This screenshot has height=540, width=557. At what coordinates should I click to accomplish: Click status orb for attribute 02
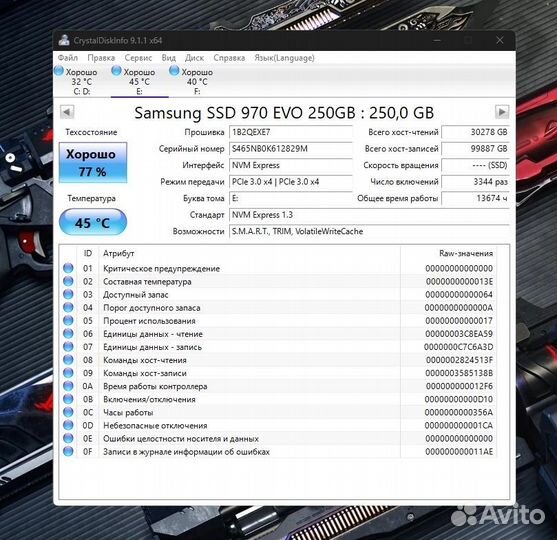click(x=68, y=281)
